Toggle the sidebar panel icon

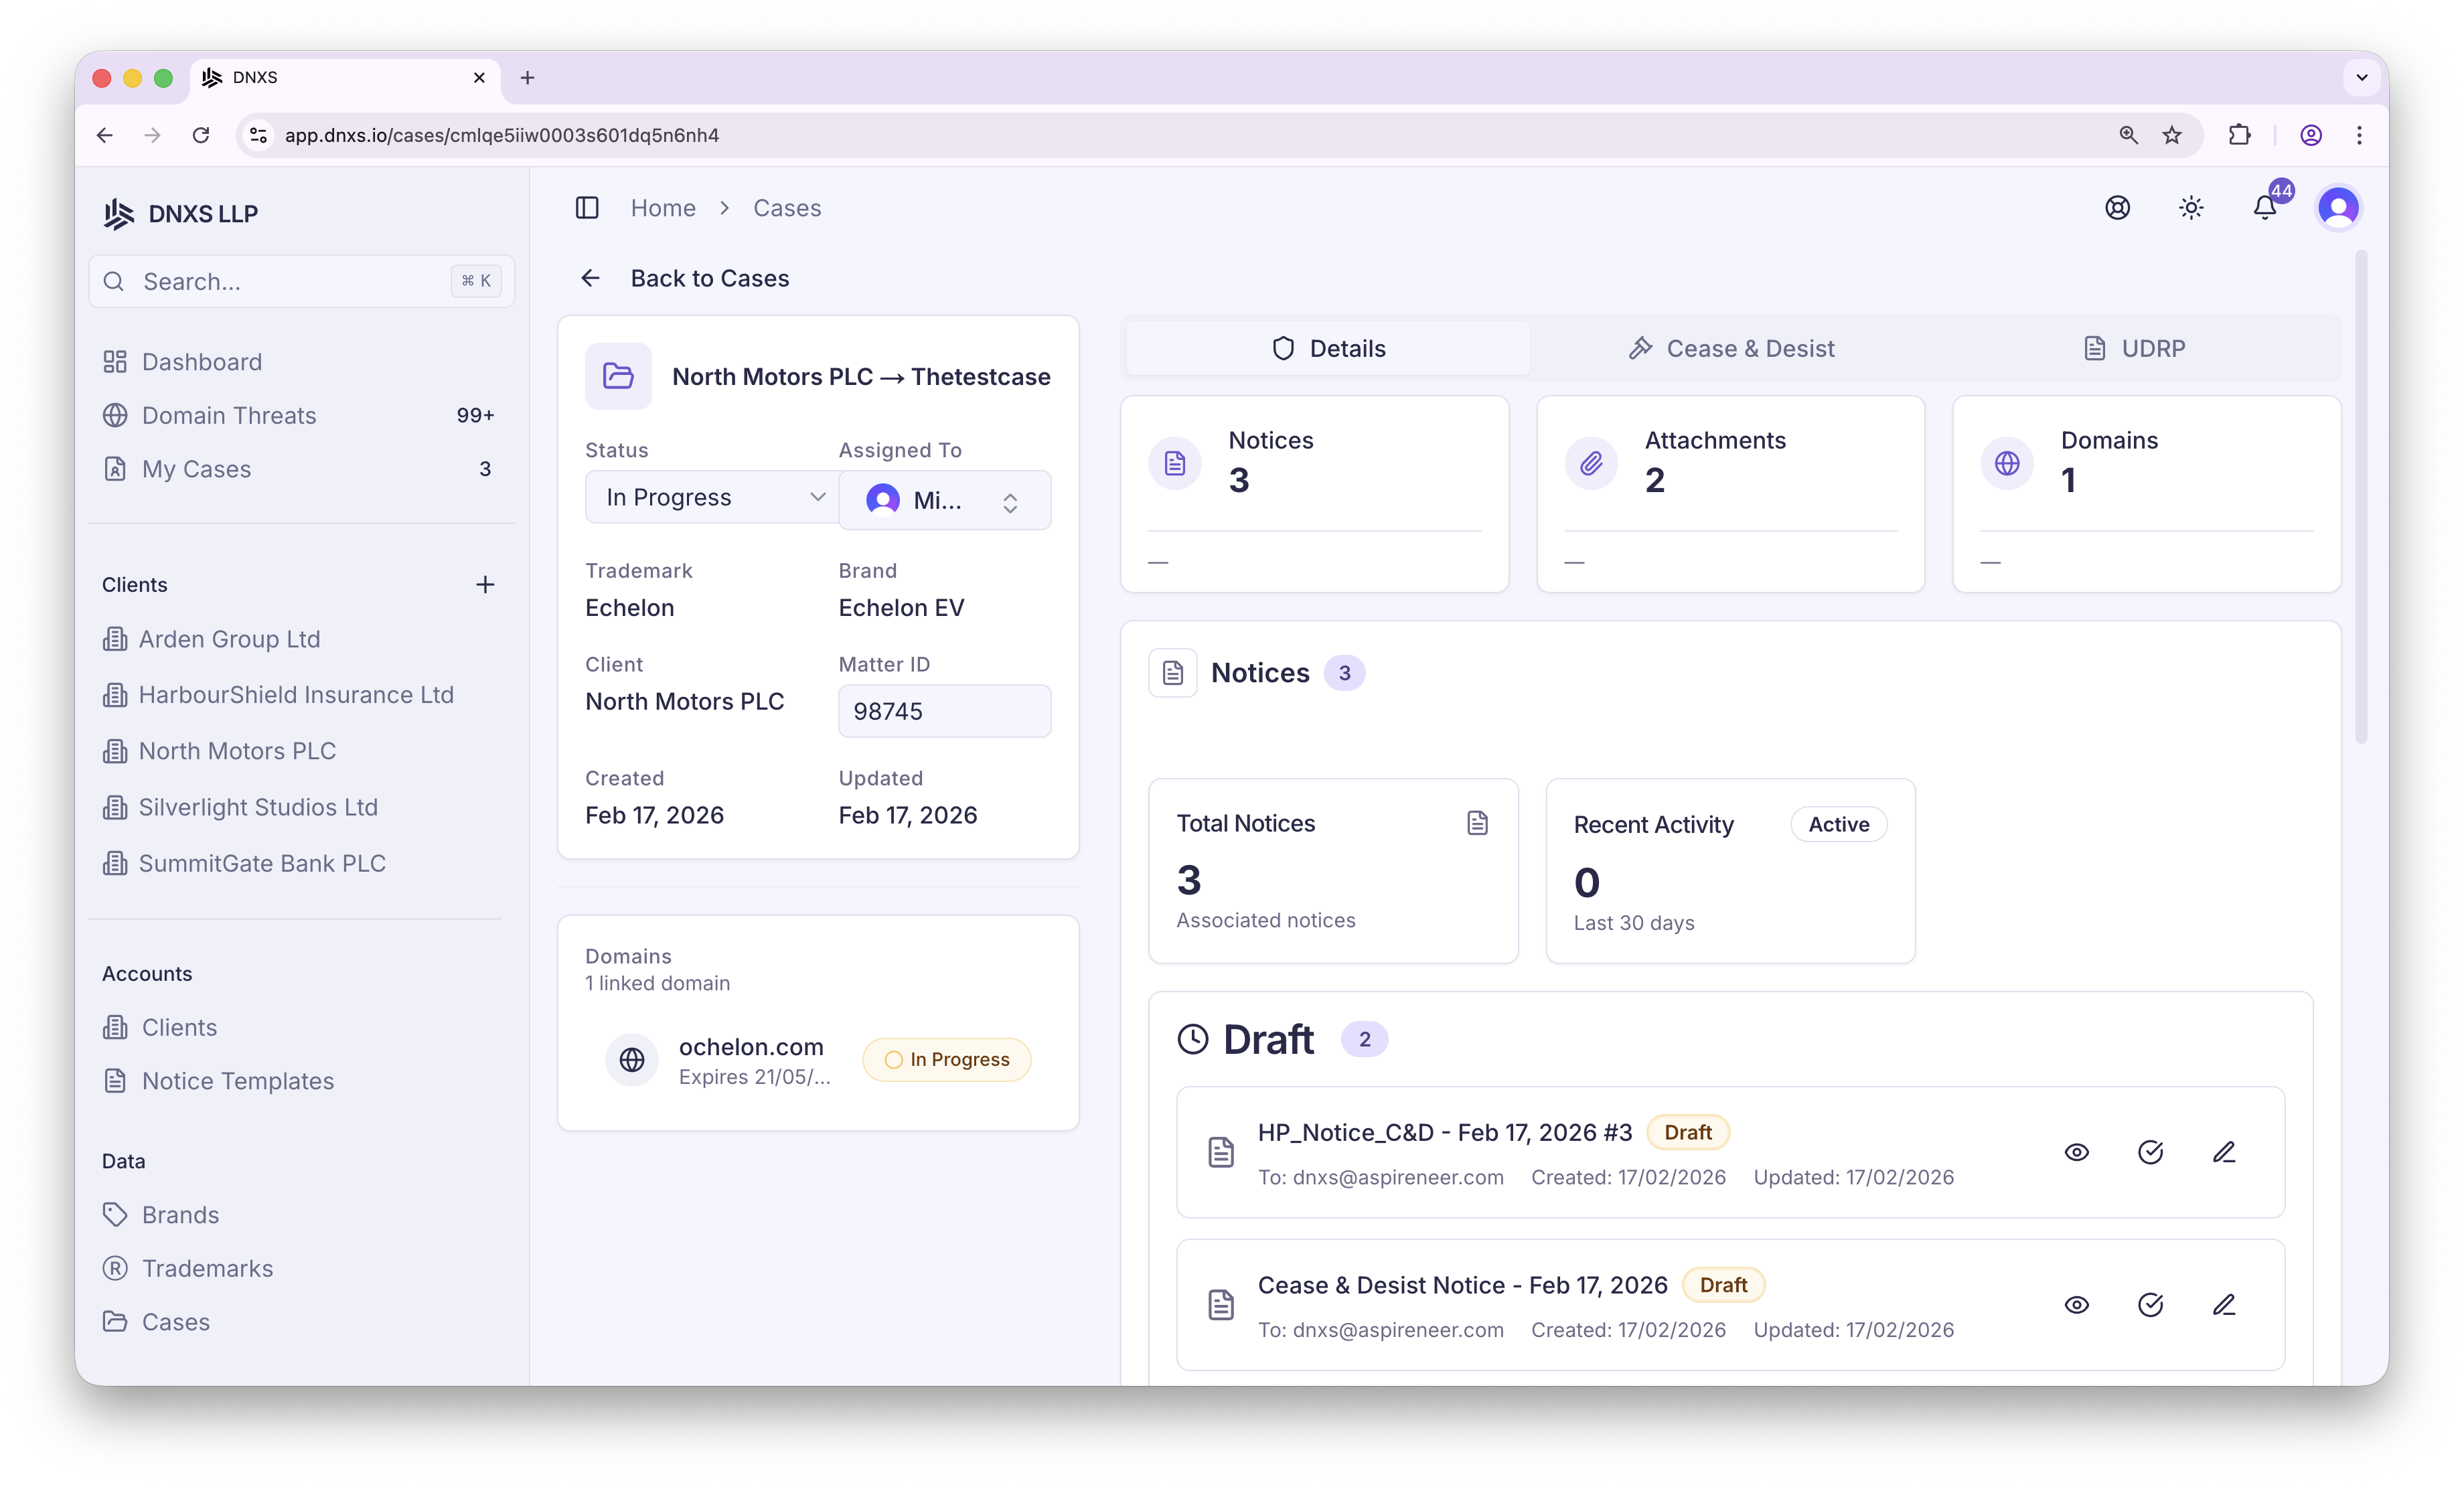point(587,208)
